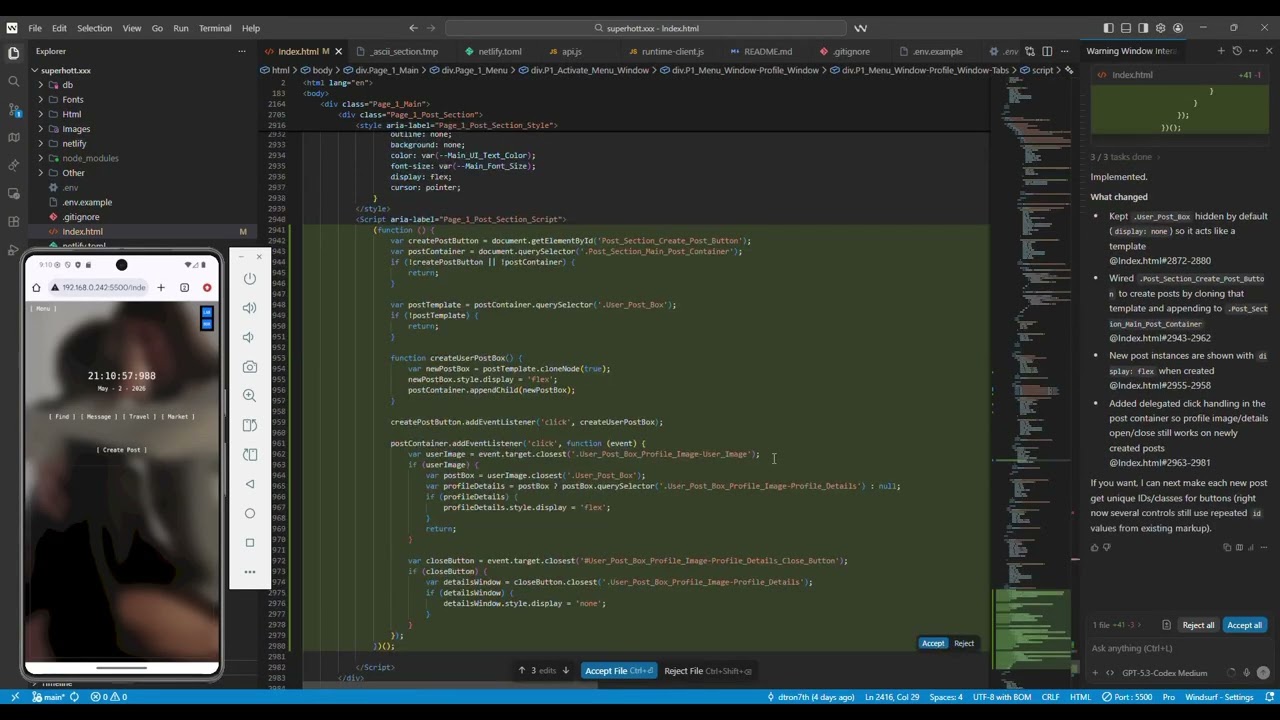Click the code minimap overview
Image resolution: width=1280 pixels, height=720 pixels.
pyautogui.click(x=1035, y=380)
